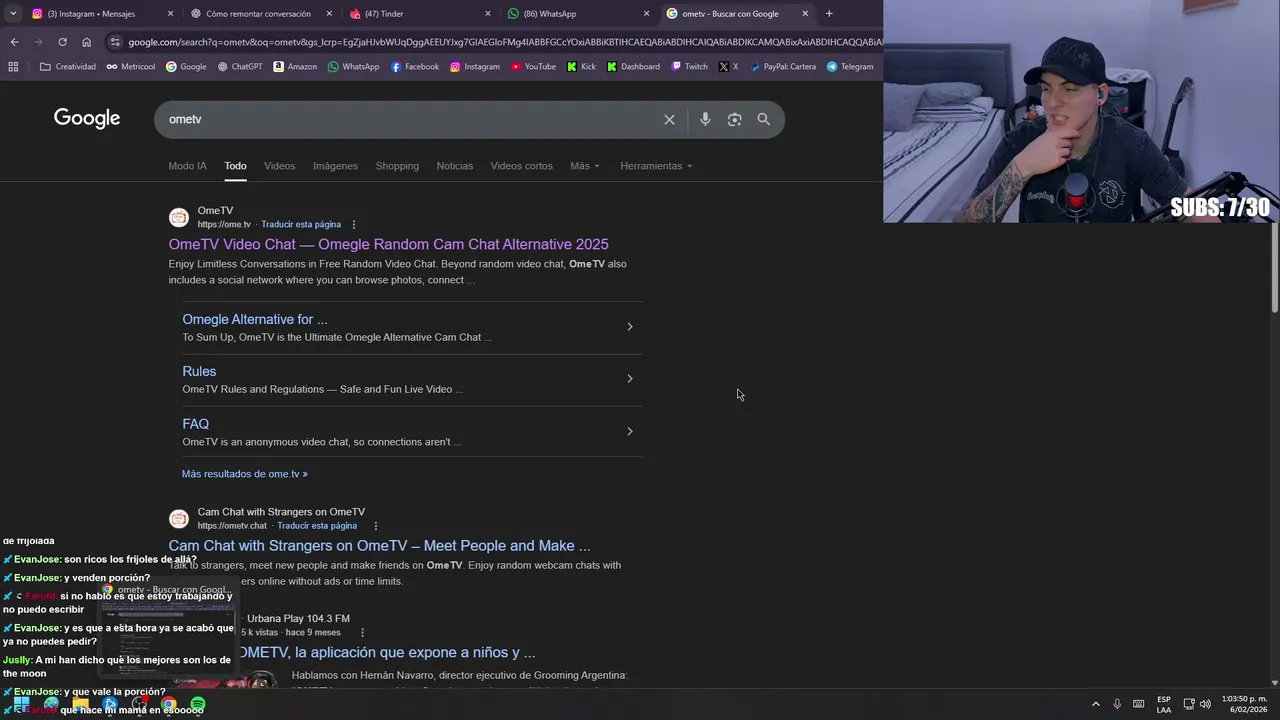Go back with browser back arrow
1280x720 pixels.
[x=14, y=42]
